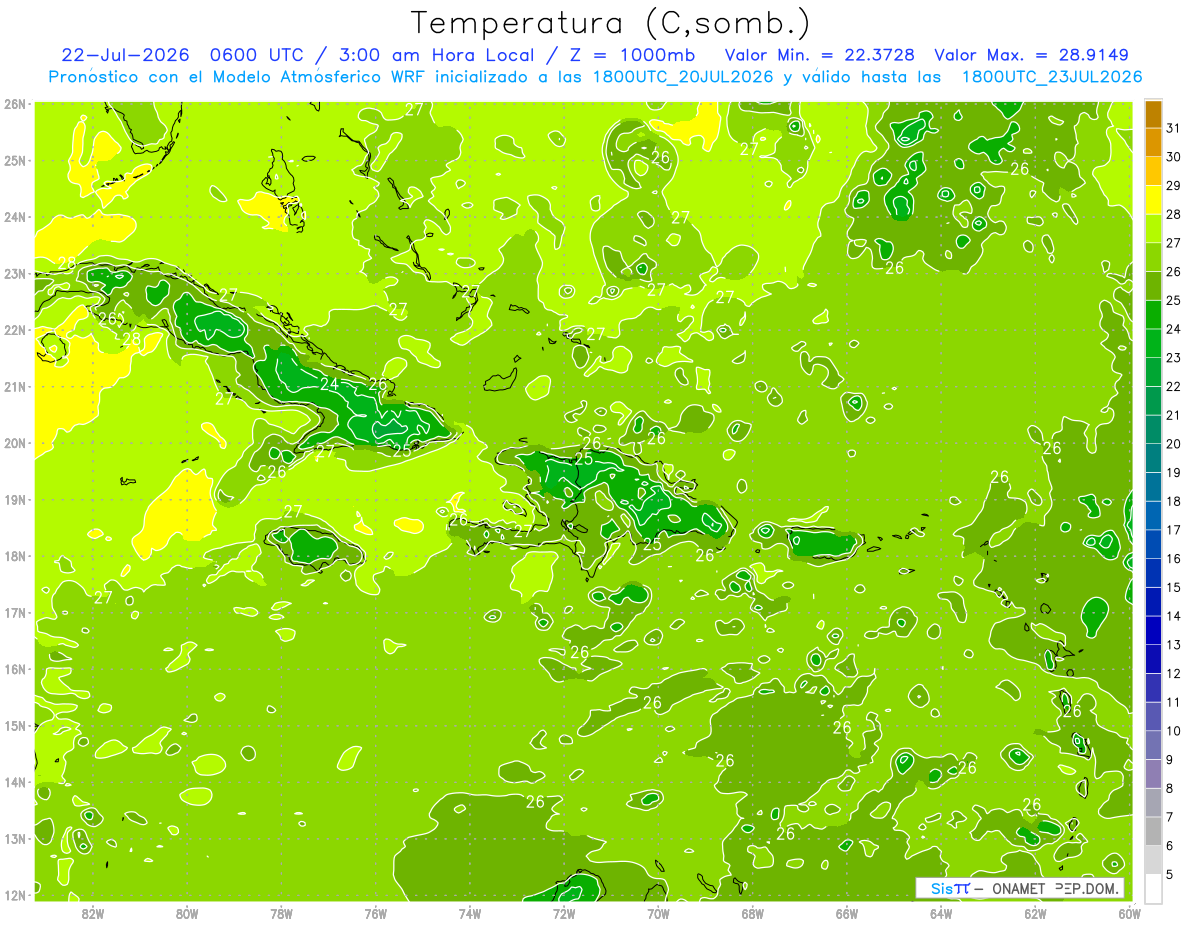Click the "16N" latitude label
This screenshot has width=1200, height=927.
[x=15, y=669]
